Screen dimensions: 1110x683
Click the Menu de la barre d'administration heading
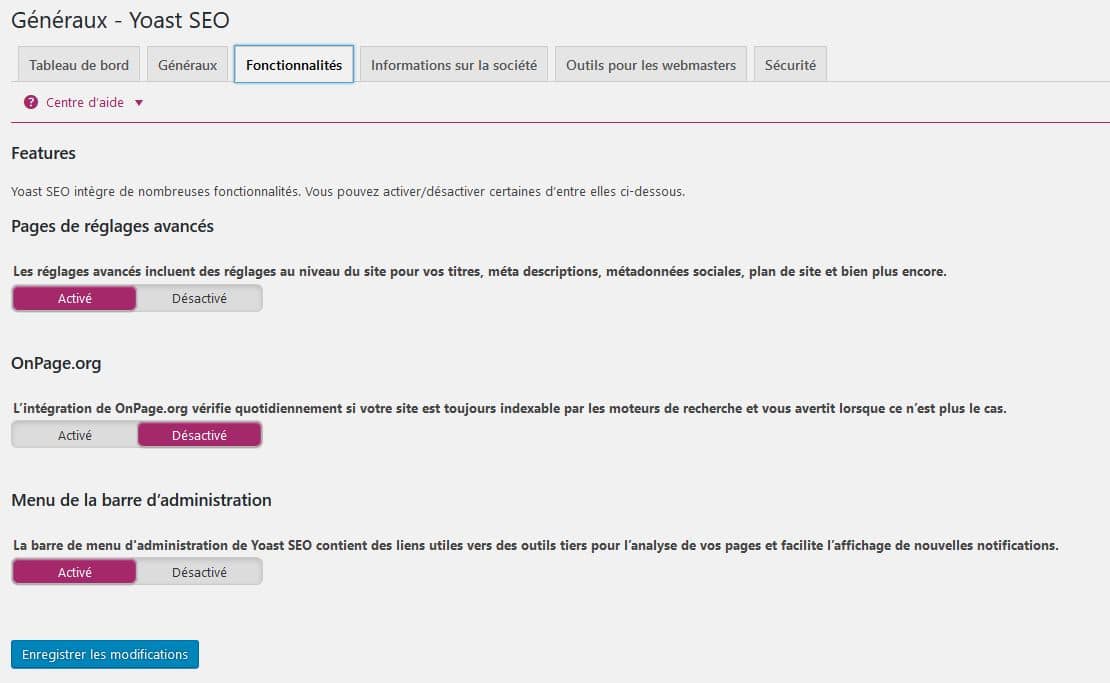pos(142,500)
